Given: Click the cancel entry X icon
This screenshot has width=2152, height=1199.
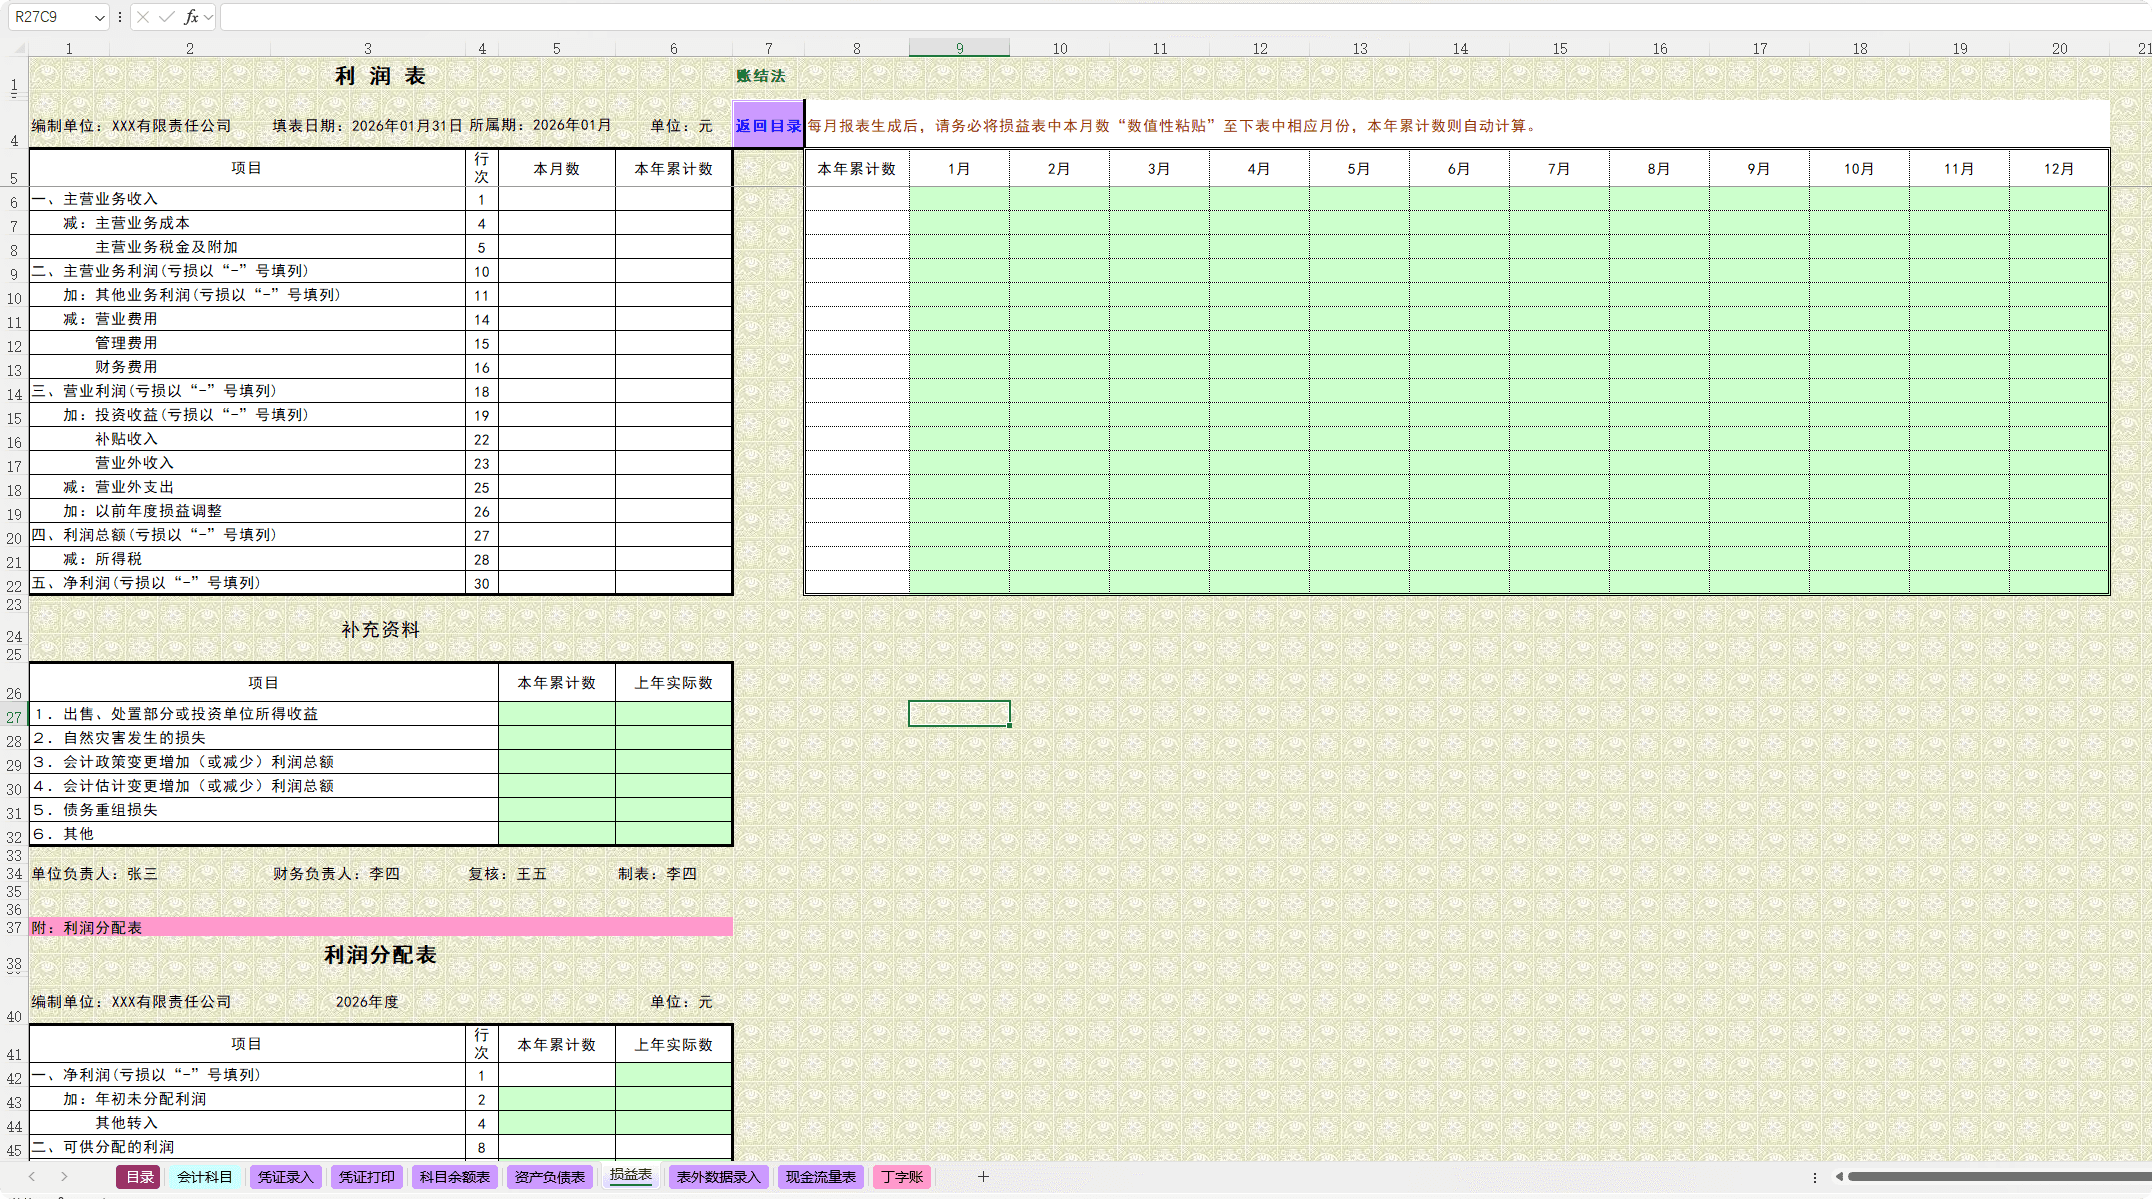Looking at the screenshot, I should pyautogui.click(x=143, y=17).
